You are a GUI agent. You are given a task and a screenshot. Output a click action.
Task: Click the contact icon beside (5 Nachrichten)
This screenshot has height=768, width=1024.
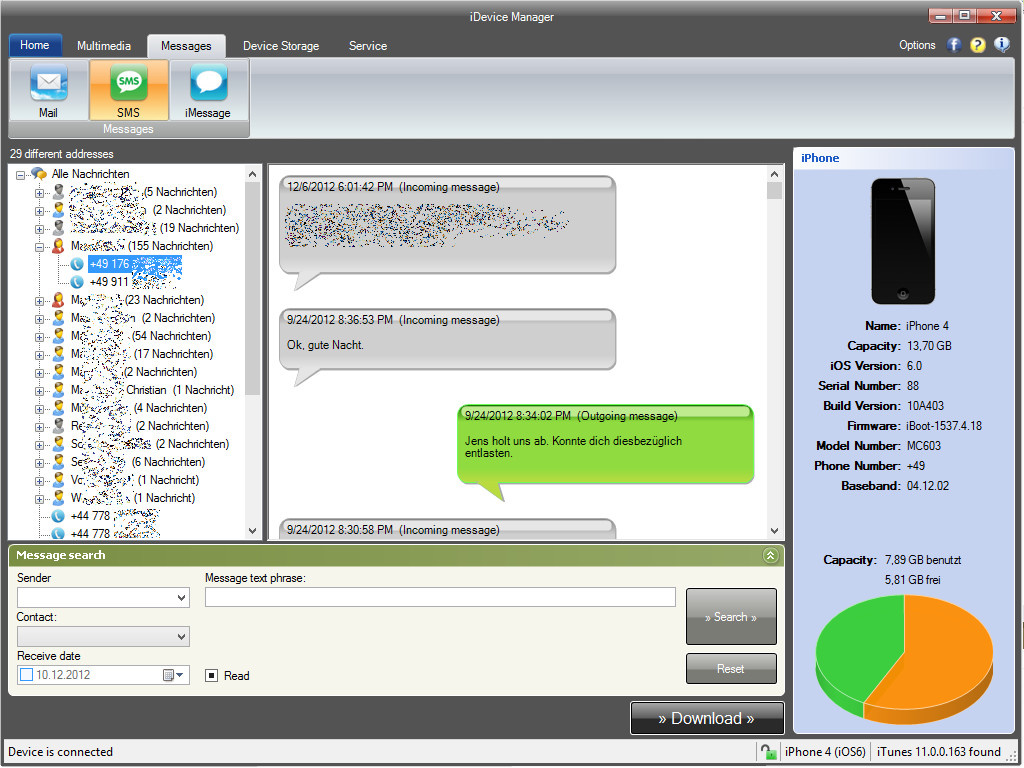tap(58, 192)
